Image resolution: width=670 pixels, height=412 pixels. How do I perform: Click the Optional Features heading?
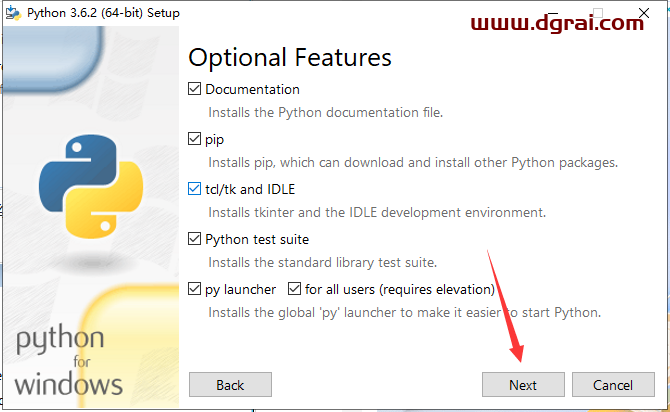point(290,58)
